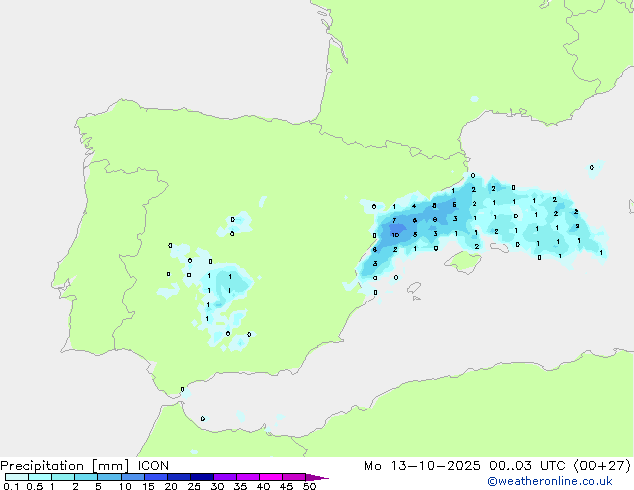Pick the magenta swatch between 40 and 45
Viewport: 634px width, 490px height.
[x=271, y=477]
